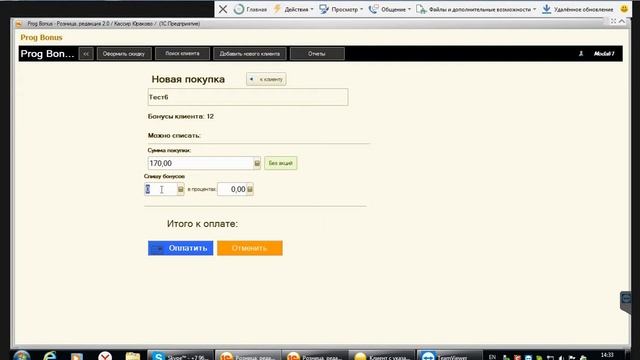
Task: Click the Новая покупка heading
Action: (188, 79)
